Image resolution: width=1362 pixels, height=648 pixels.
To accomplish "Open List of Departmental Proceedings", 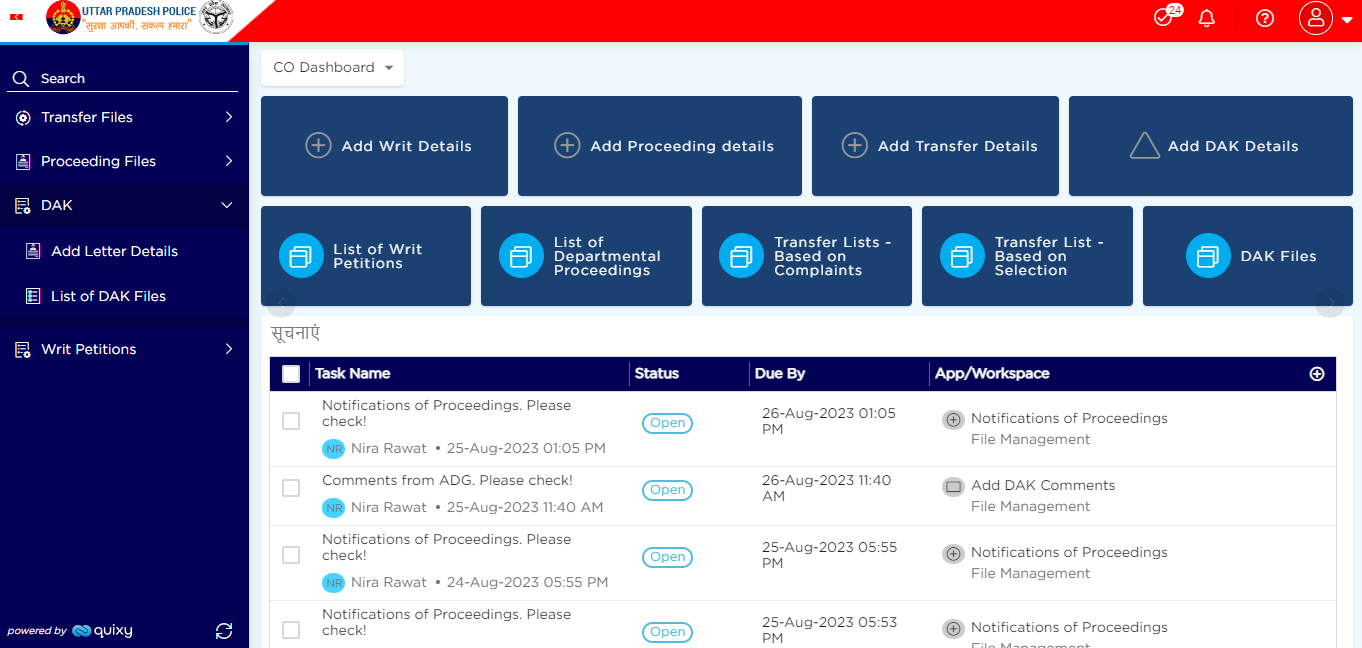I will (x=586, y=255).
